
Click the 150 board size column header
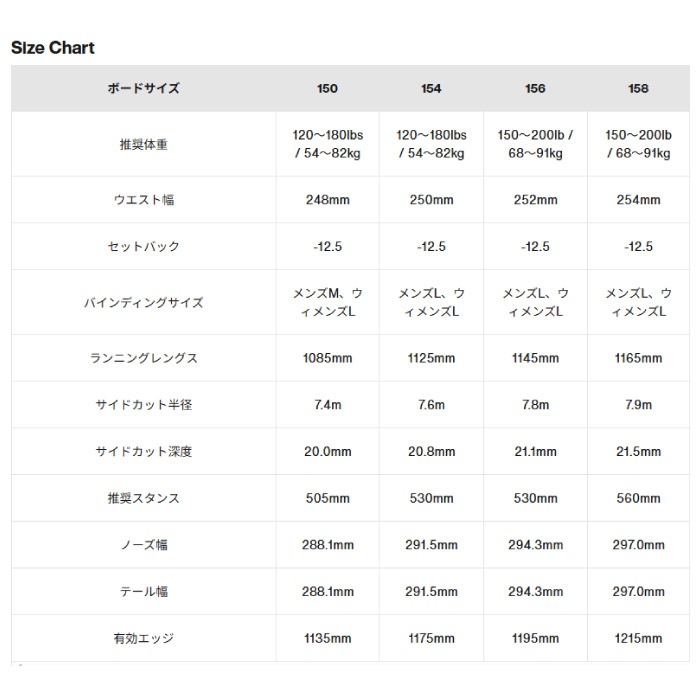pyautogui.click(x=327, y=89)
